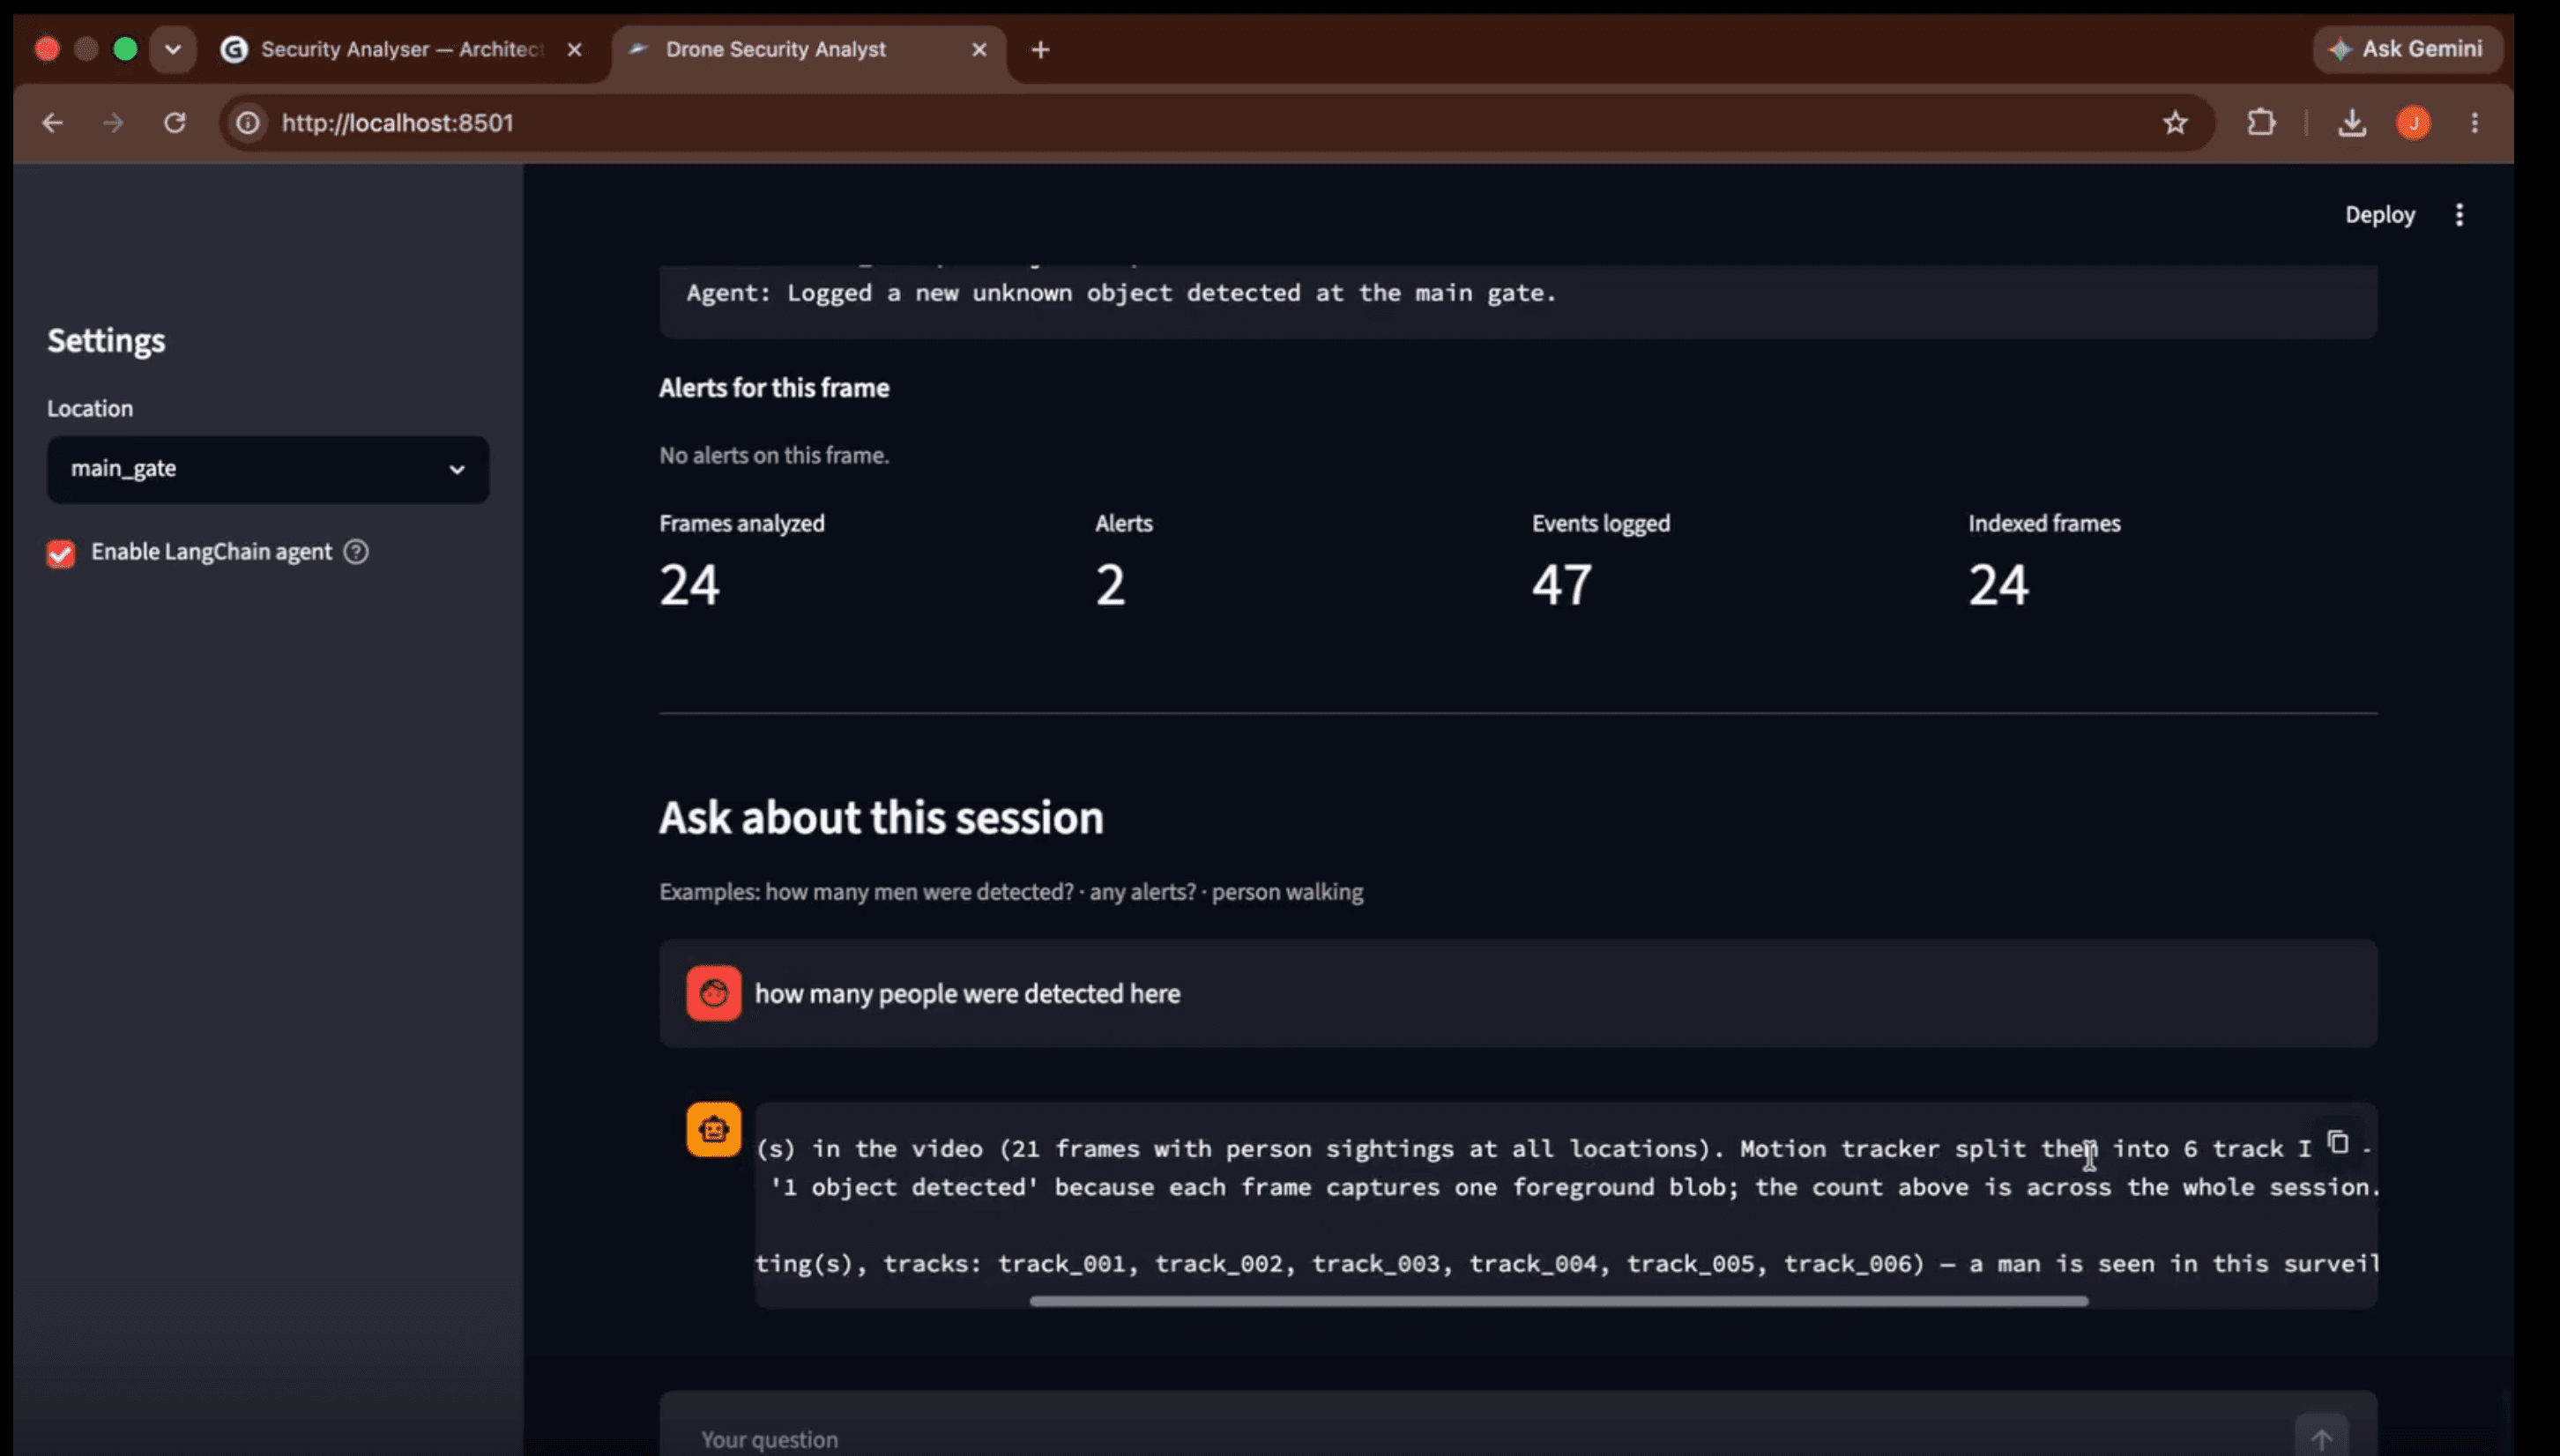2560x1456 pixels.
Task: Click 'No alerts on this frame.' text
Action: pyautogui.click(x=774, y=455)
